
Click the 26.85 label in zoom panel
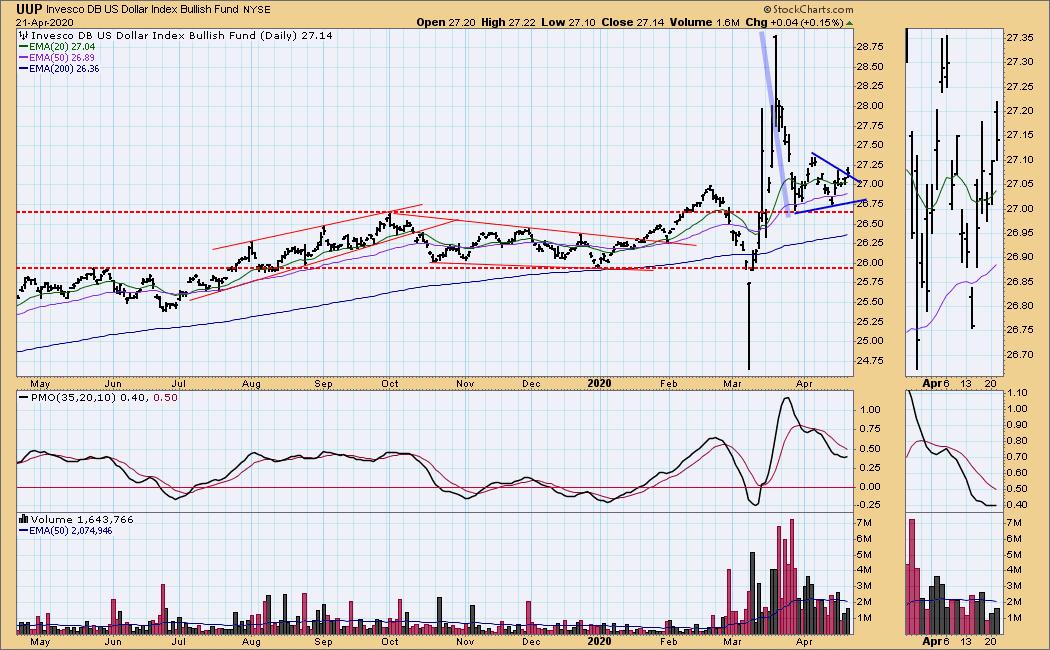point(1019,281)
